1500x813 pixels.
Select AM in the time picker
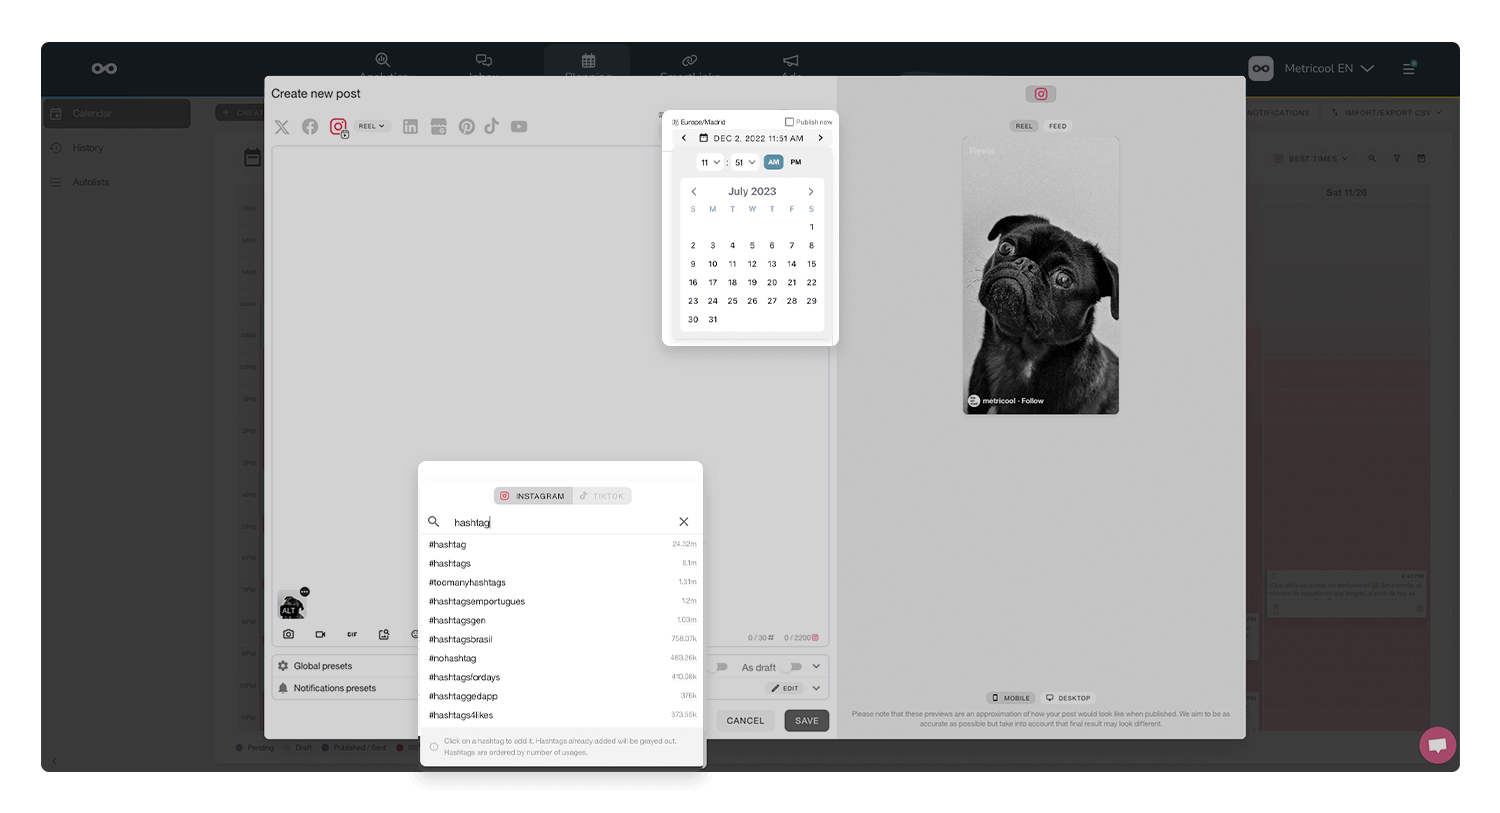[773, 162]
